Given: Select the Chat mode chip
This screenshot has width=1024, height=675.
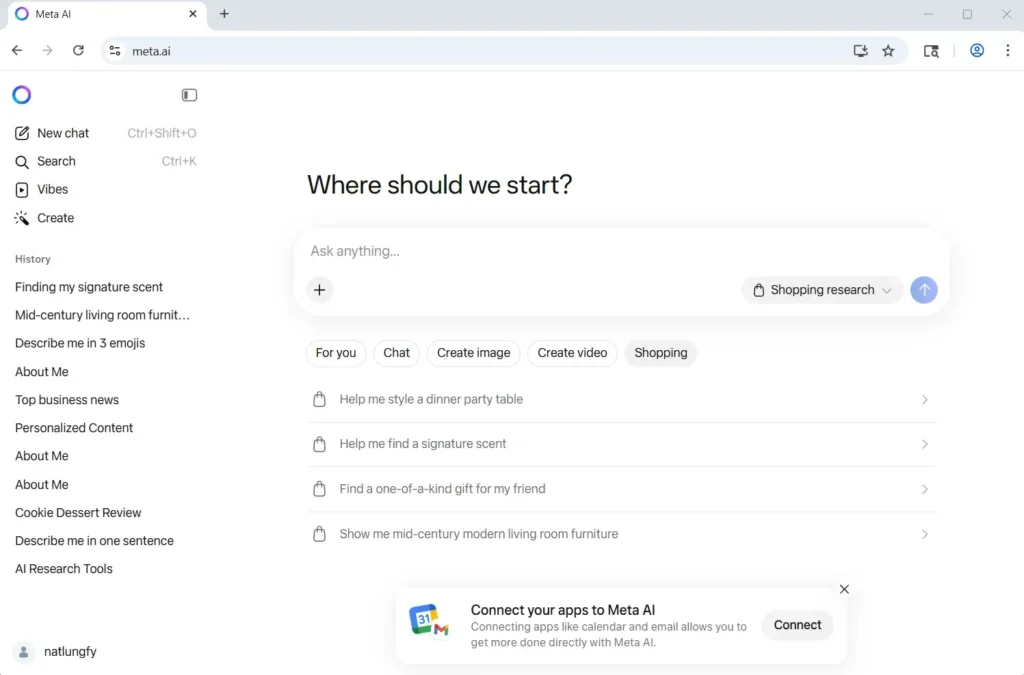Looking at the screenshot, I should (x=396, y=353).
